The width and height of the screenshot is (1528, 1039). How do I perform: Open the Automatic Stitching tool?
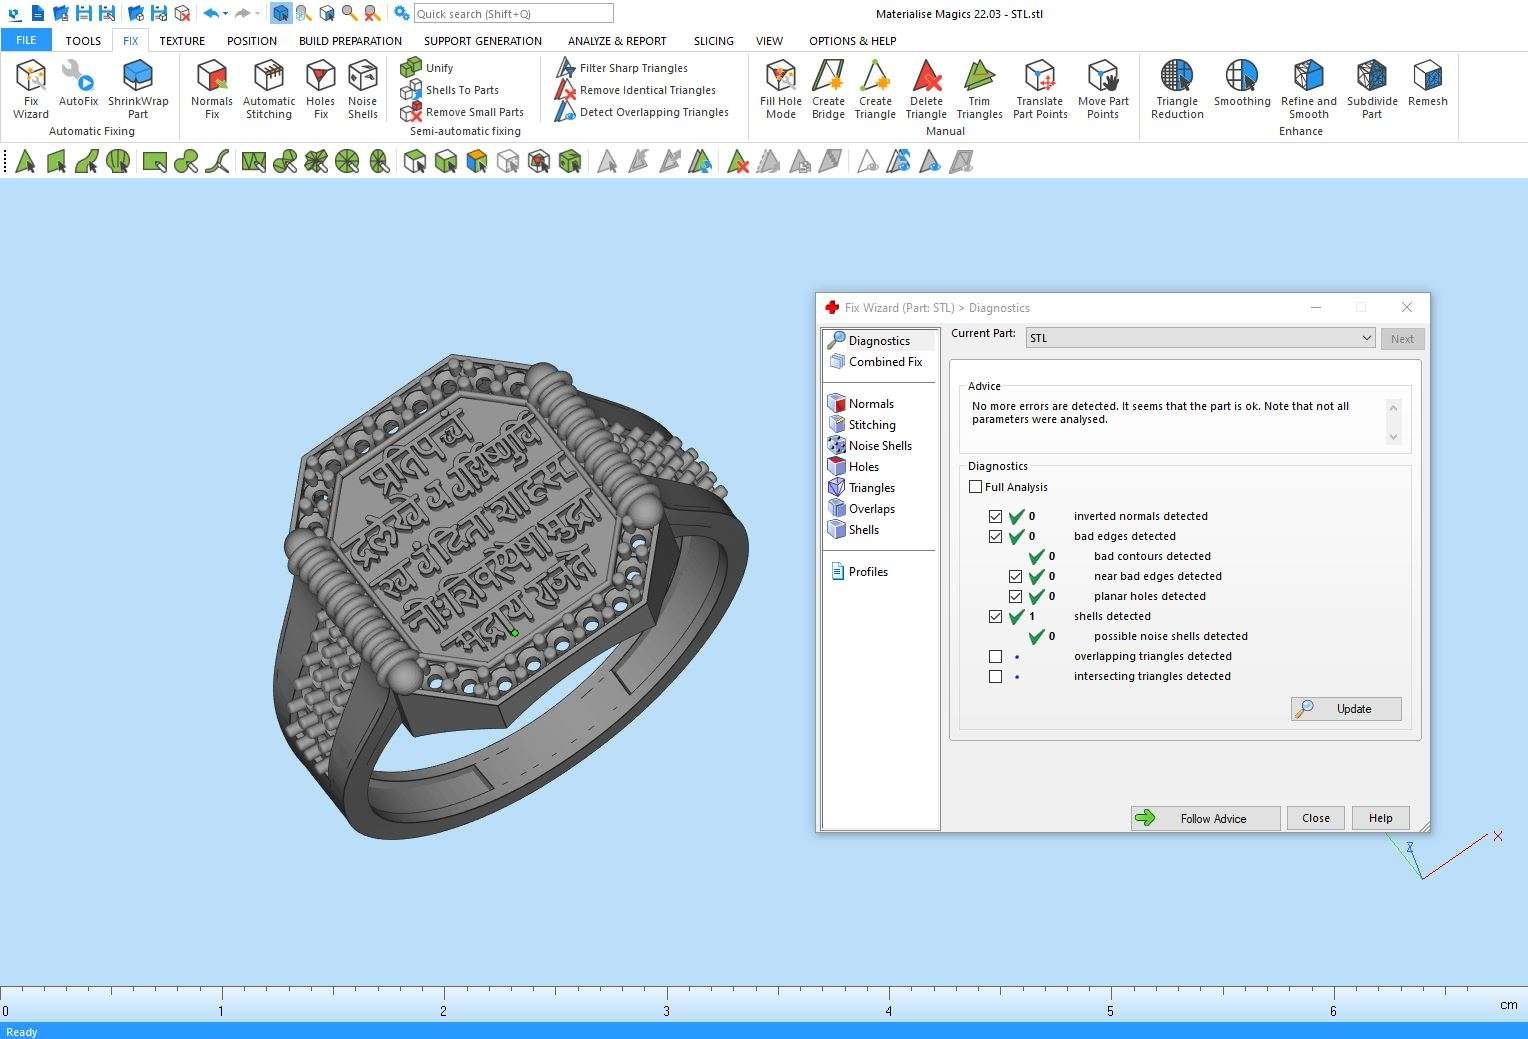pyautogui.click(x=269, y=88)
